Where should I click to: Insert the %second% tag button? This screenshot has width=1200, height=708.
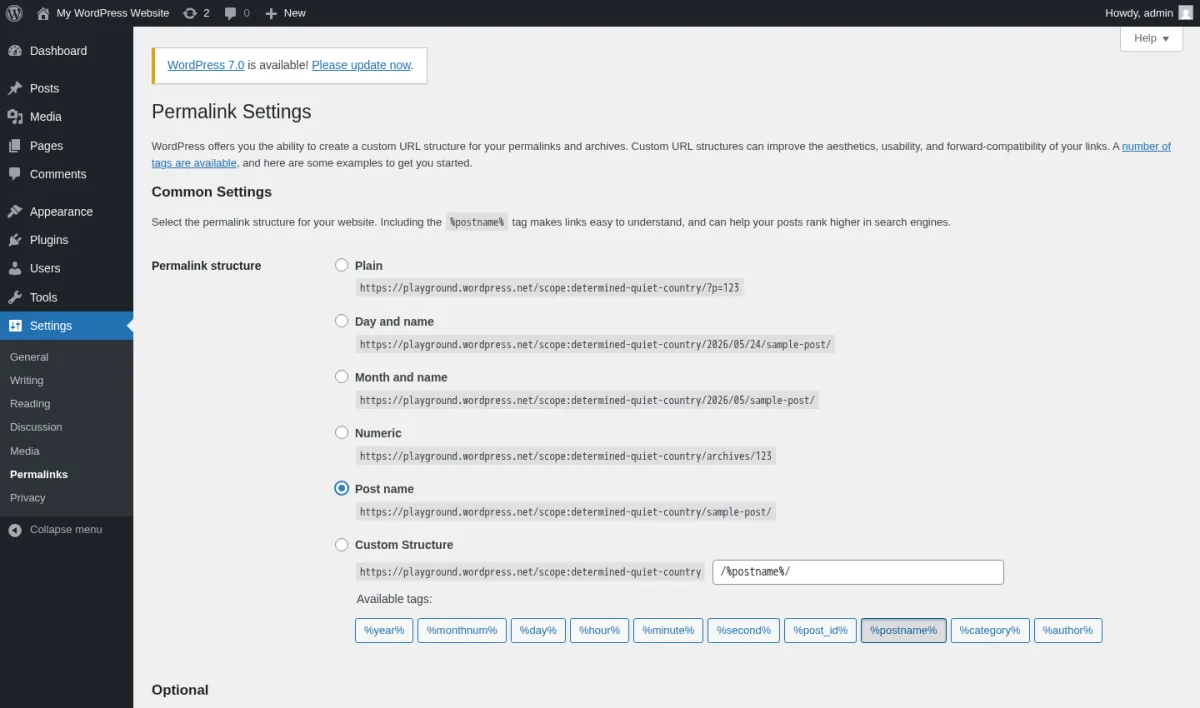743,630
